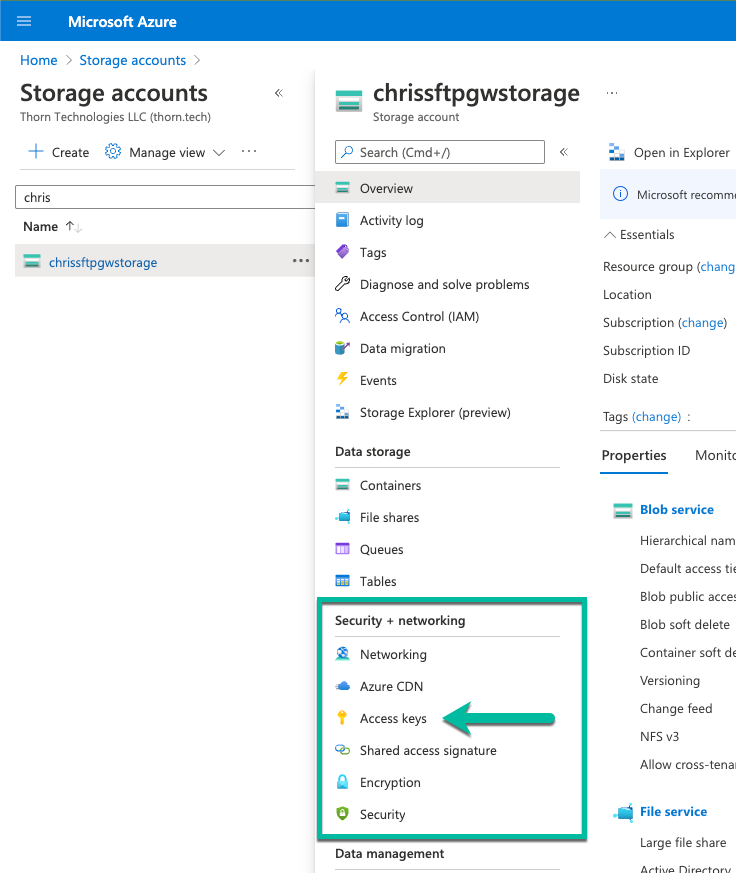
Task: Collapse the Storage accounts panel
Action: [279, 93]
